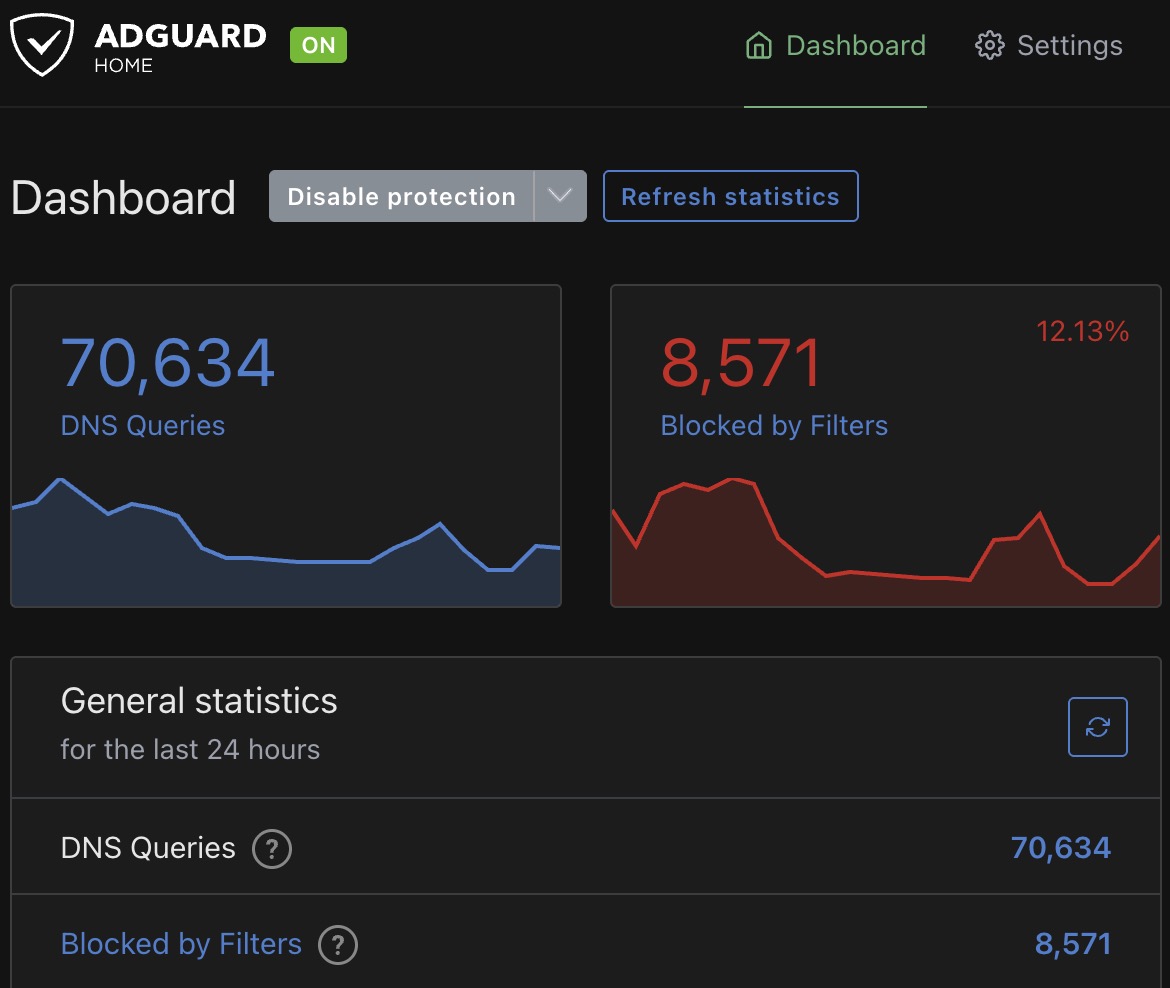The height and width of the screenshot is (988, 1170).
Task: Open the DNS Queries help tooltip icon
Action: (270, 848)
